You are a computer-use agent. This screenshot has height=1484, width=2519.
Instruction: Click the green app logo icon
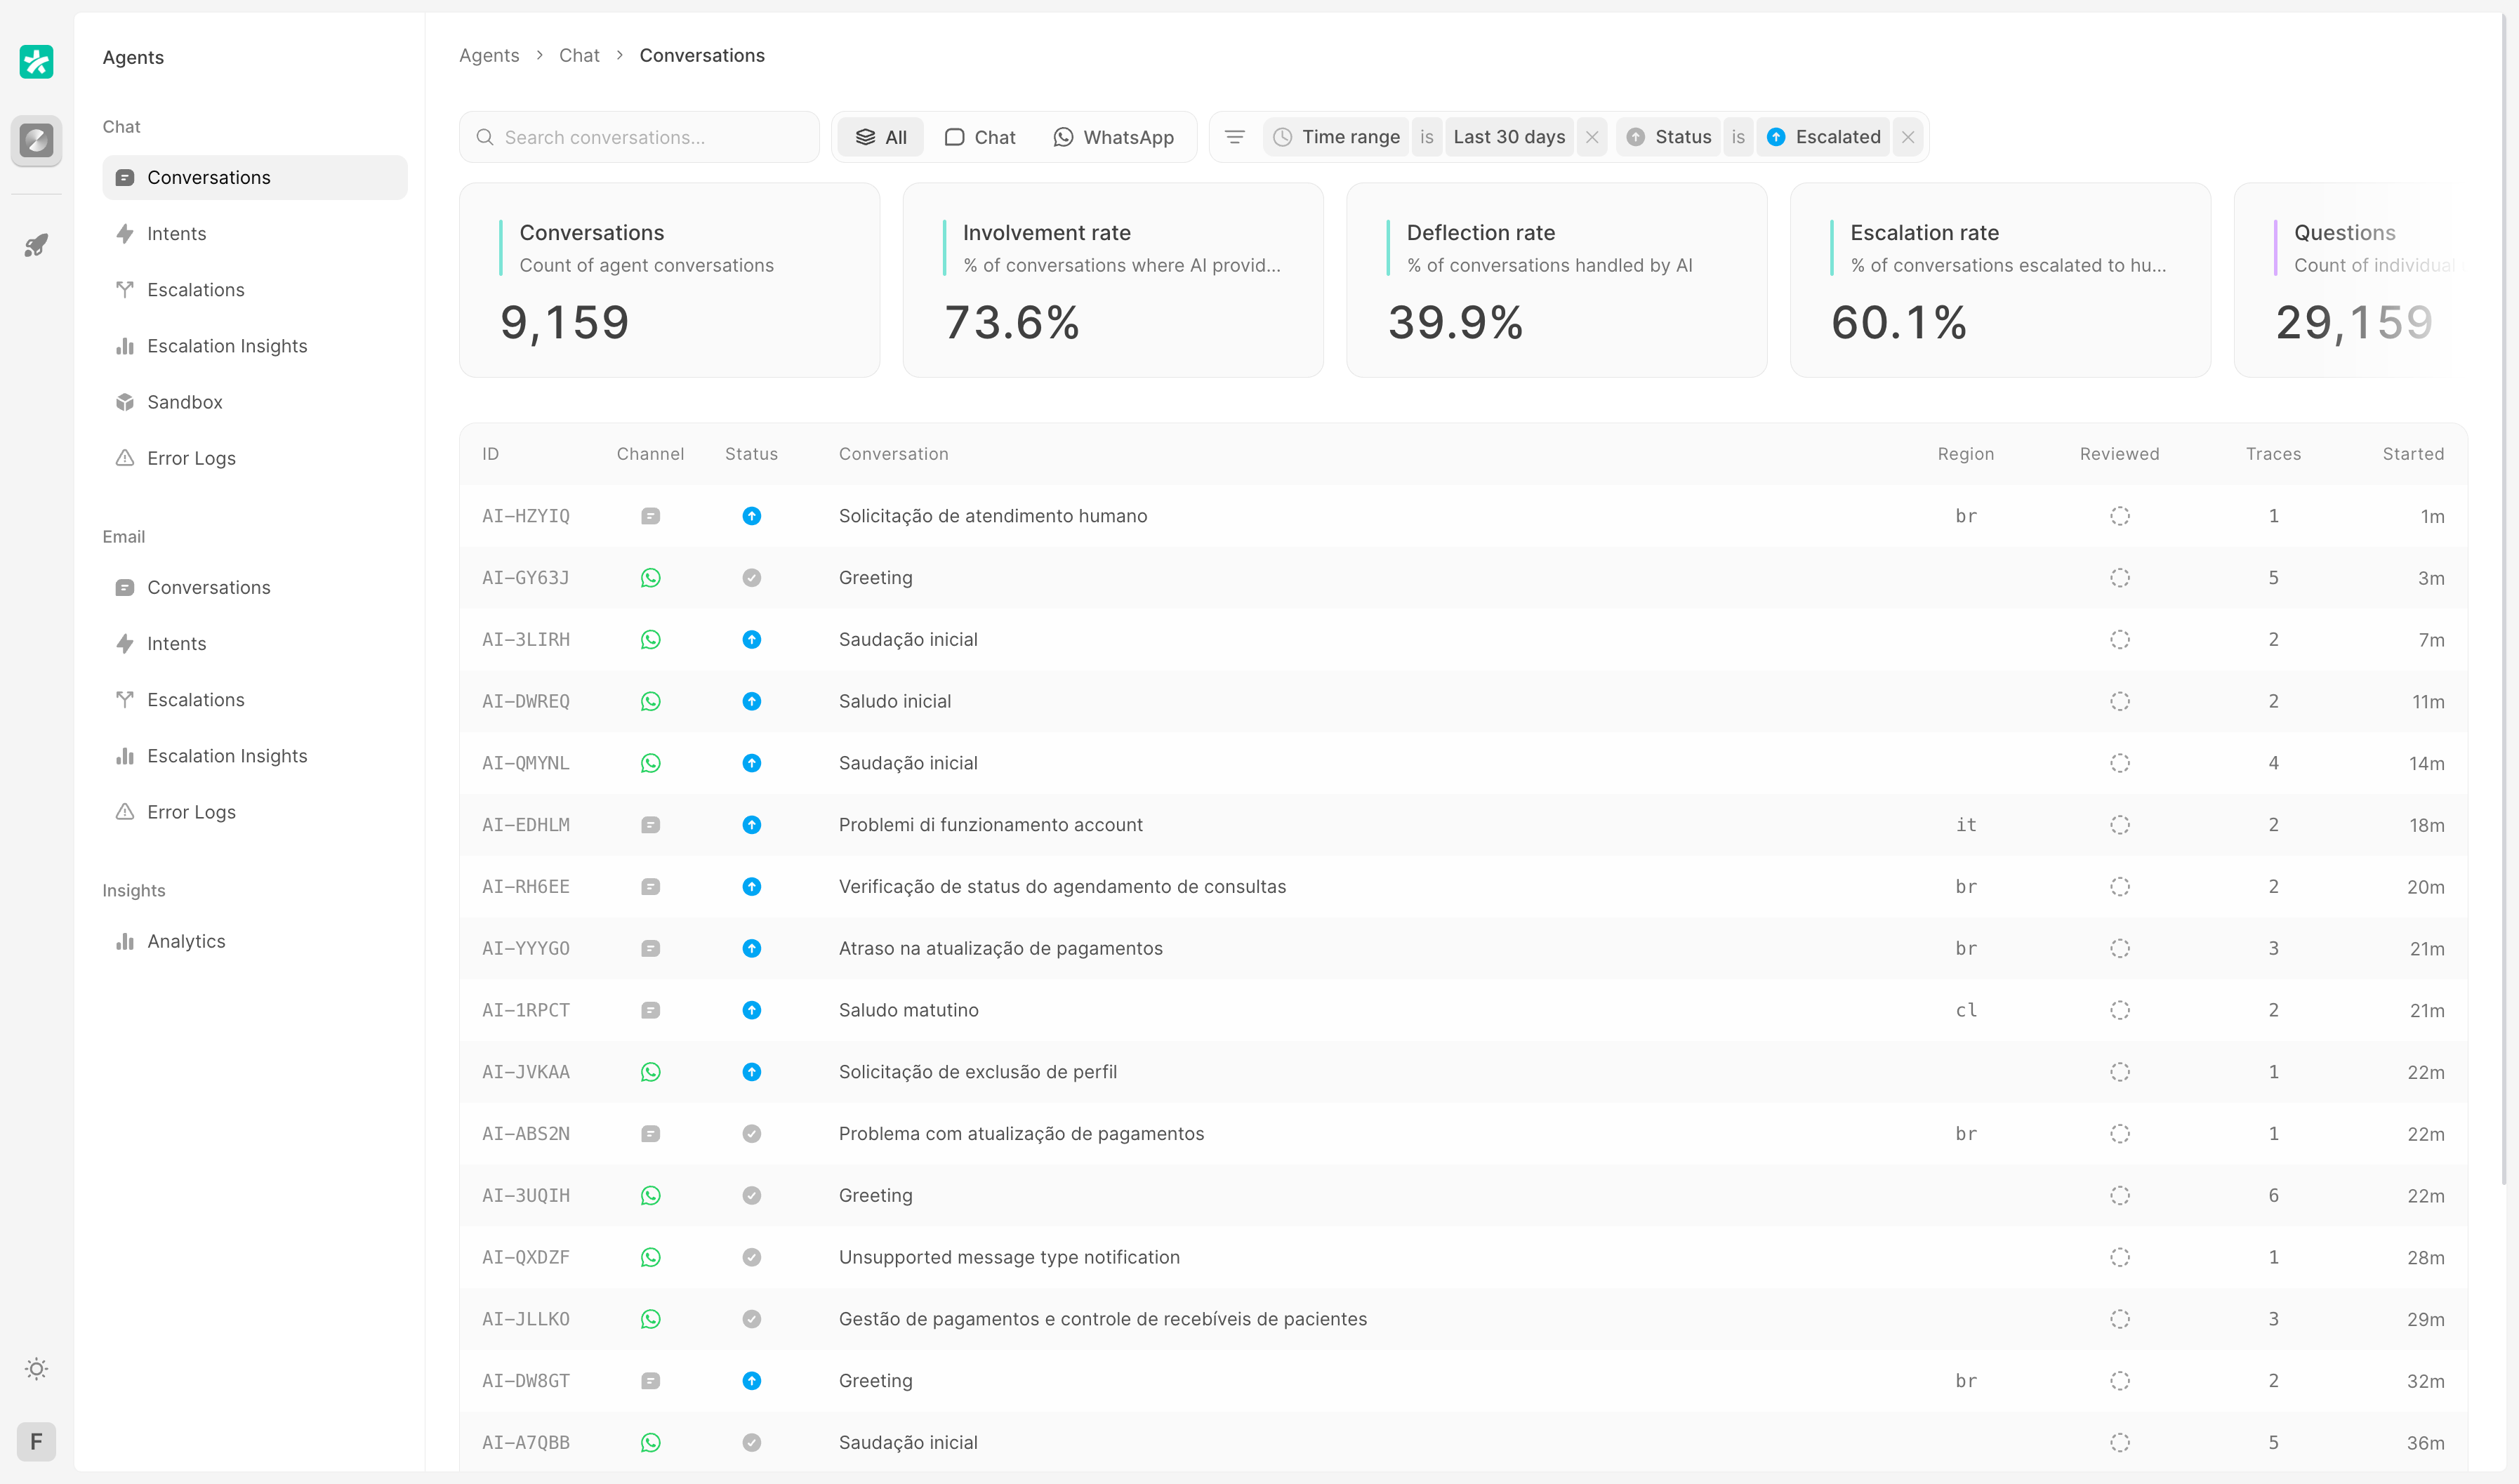(x=37, y=62)
